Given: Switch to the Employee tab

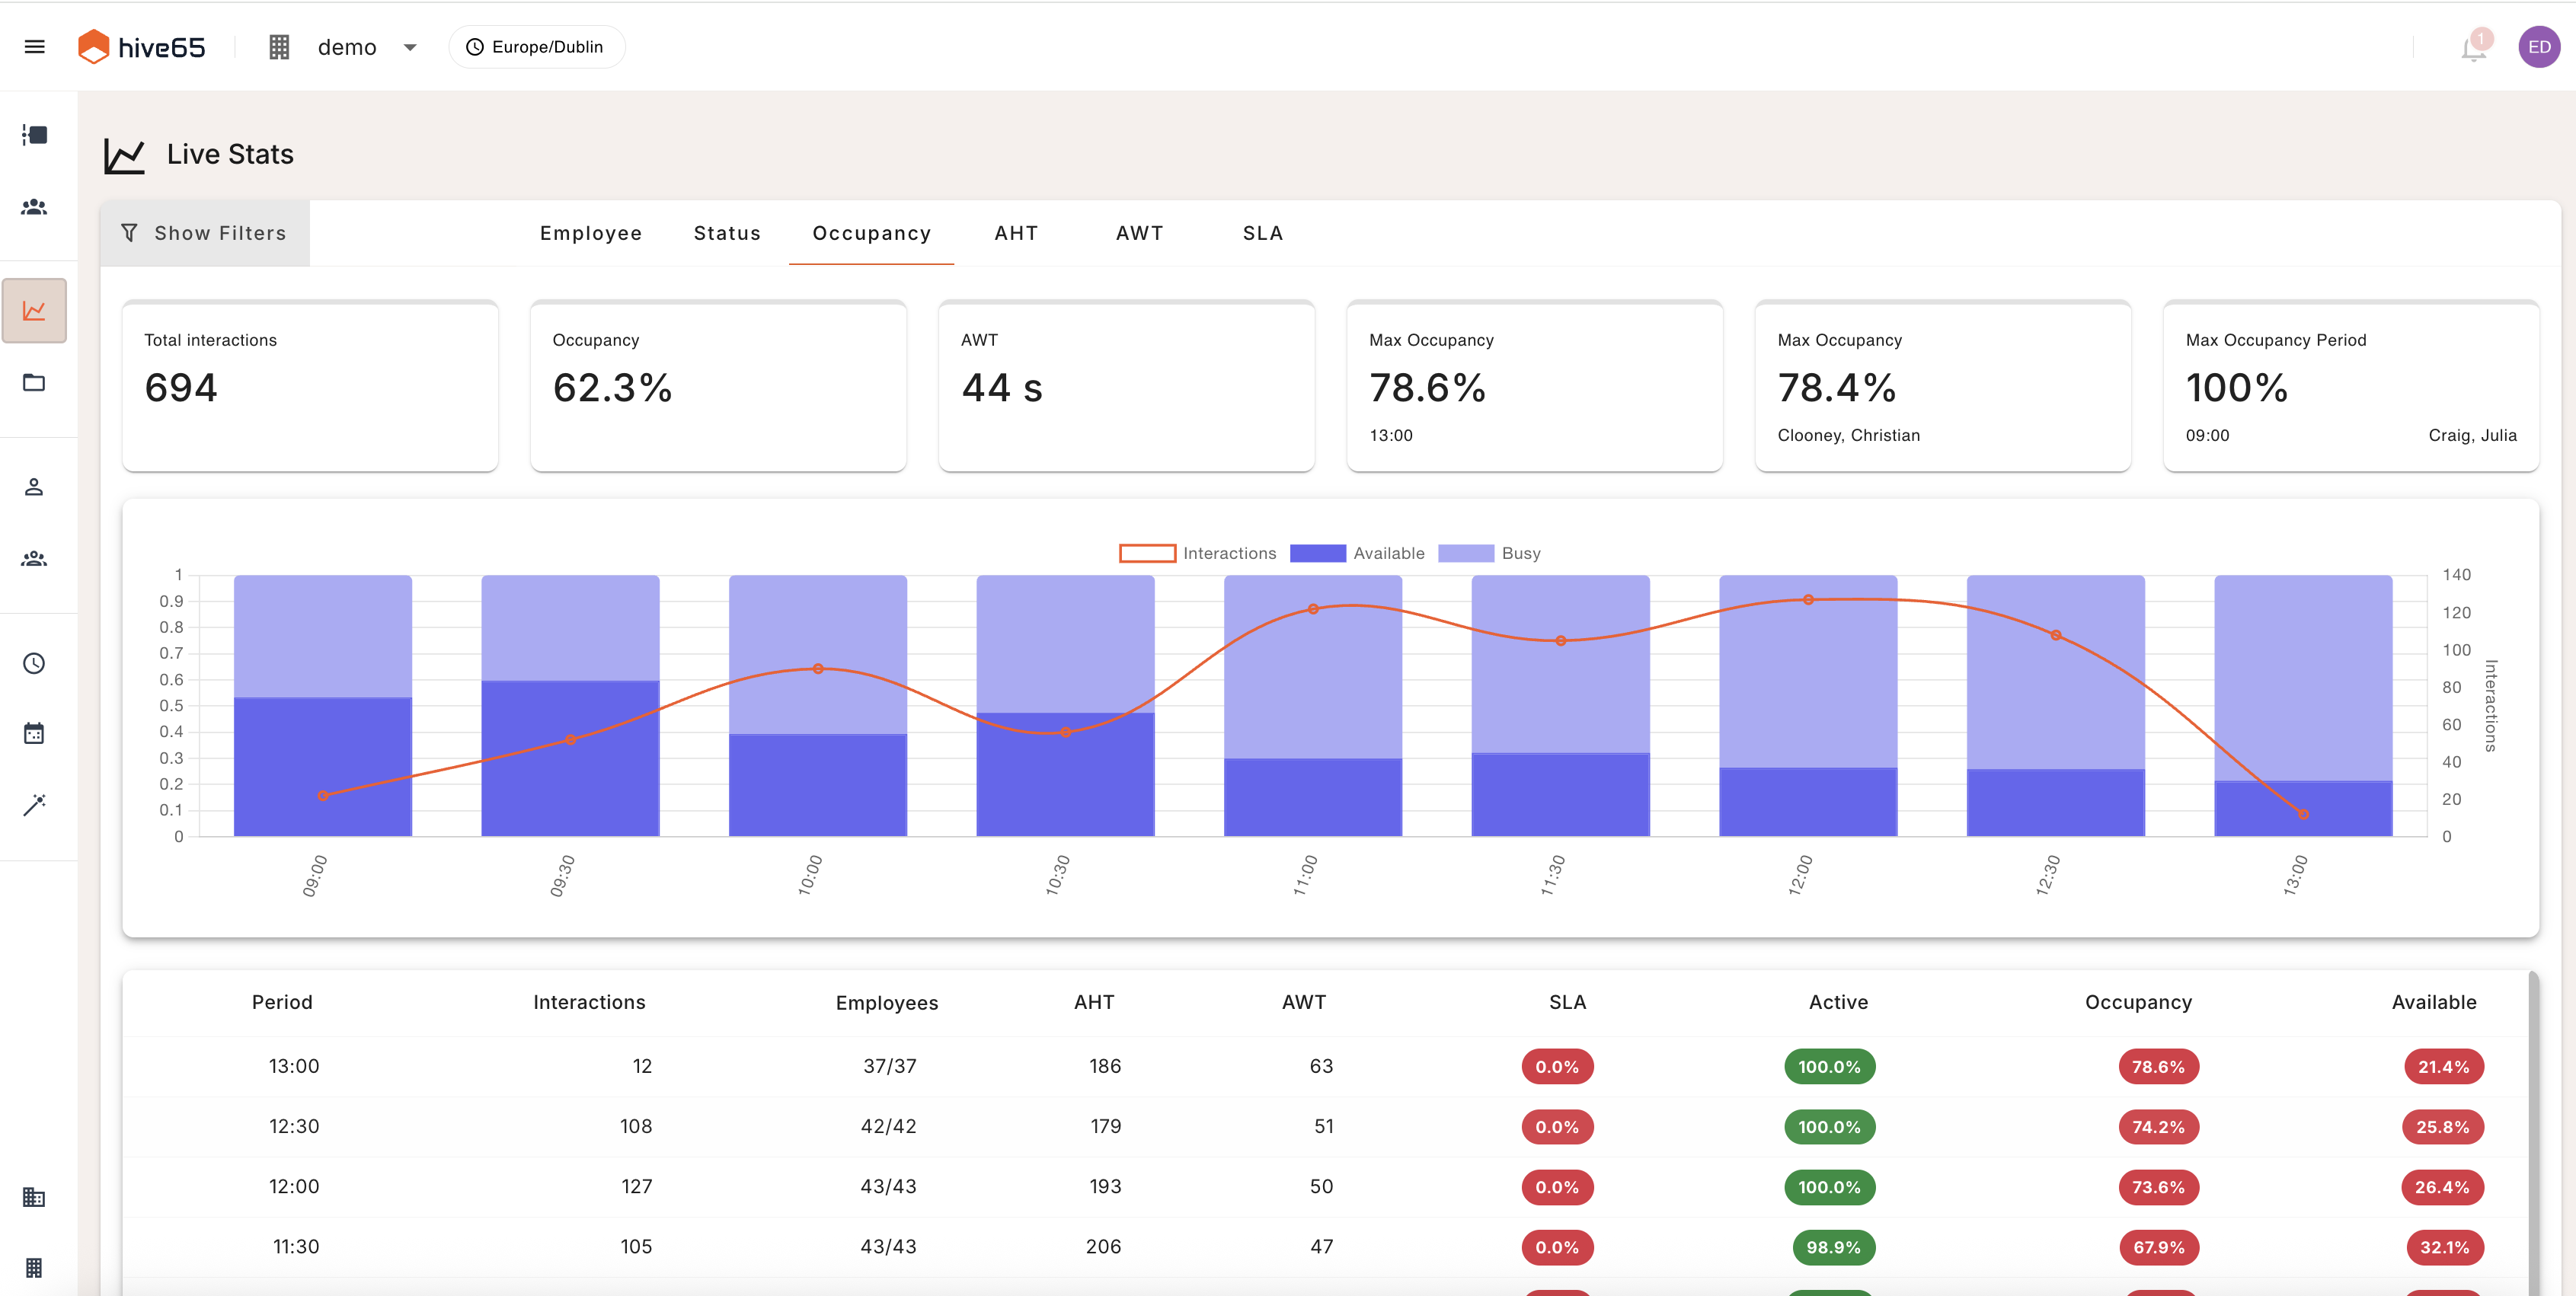Looking at the screenshot, I should pos(591,233).
